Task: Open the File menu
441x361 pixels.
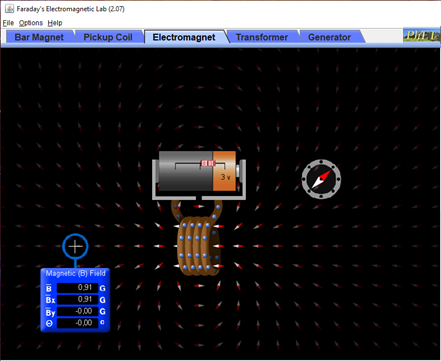Action: click(8, 23)
